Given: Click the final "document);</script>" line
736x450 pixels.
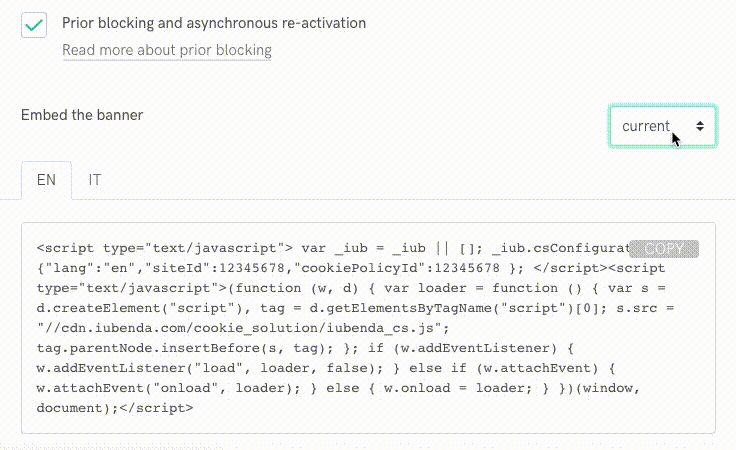Looking at the screenshot, I should 115,408.
